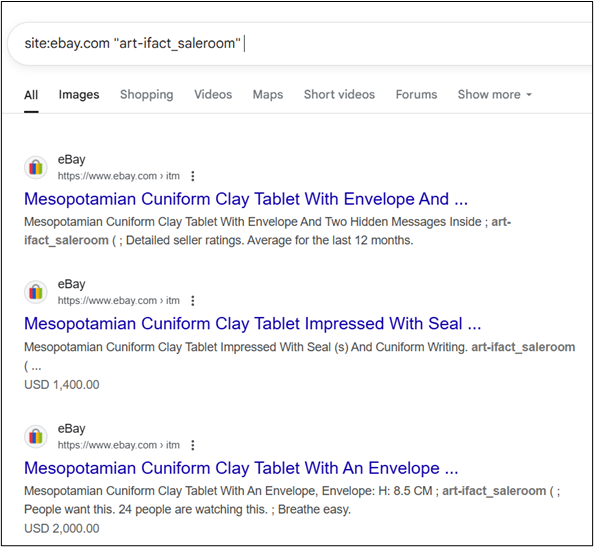Click the price text USD 2,000.00

coord(62,528)
